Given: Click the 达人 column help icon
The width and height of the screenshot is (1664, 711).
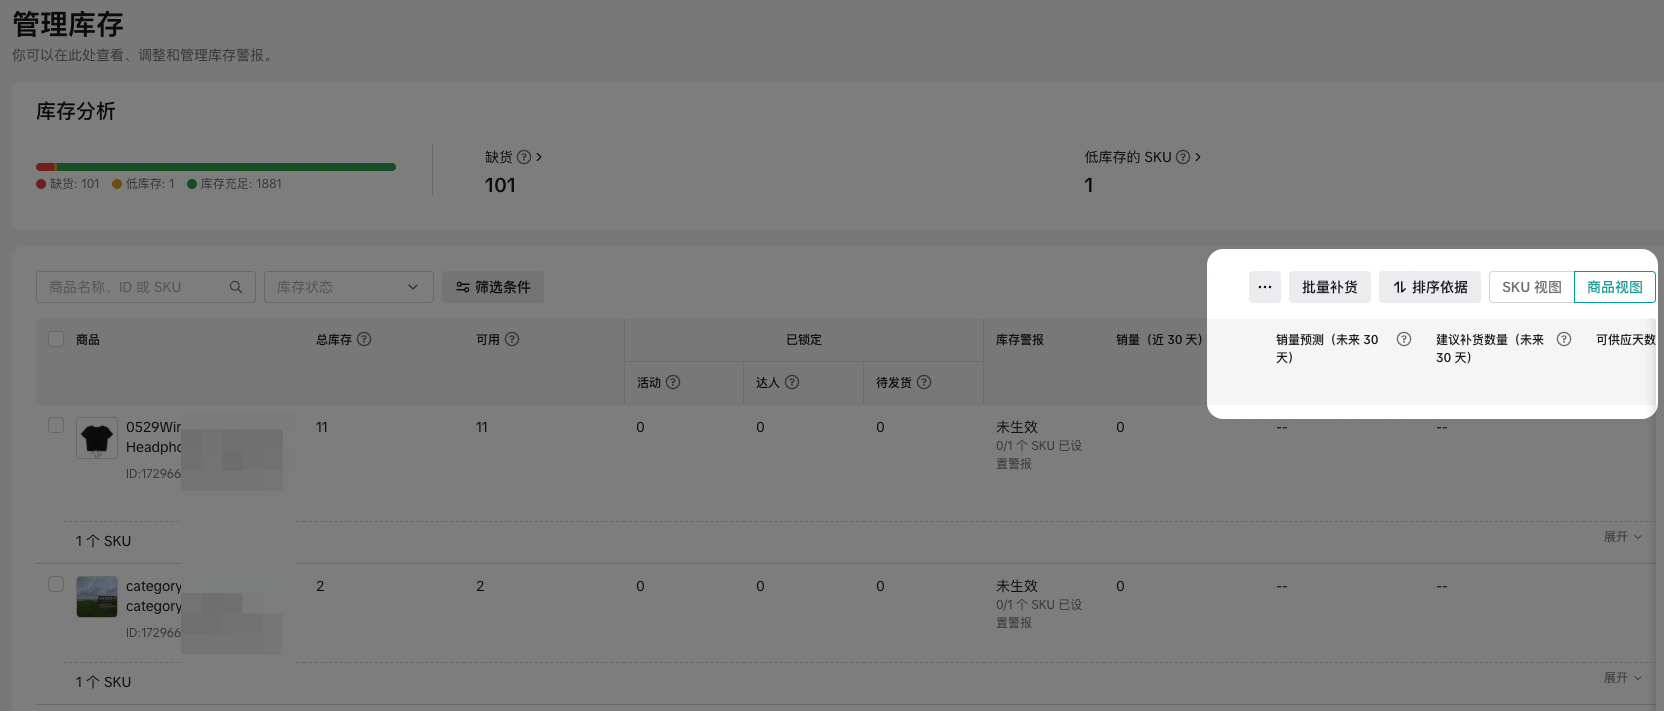Looking at the screenshot, I should pos(792,382).
